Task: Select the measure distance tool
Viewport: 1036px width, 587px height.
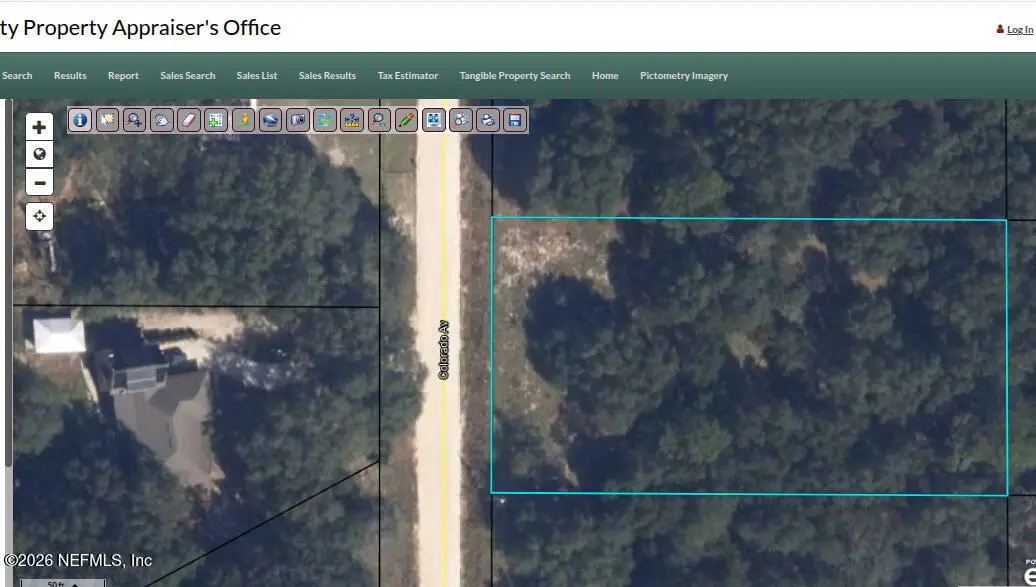Action: tap(351, 119)
